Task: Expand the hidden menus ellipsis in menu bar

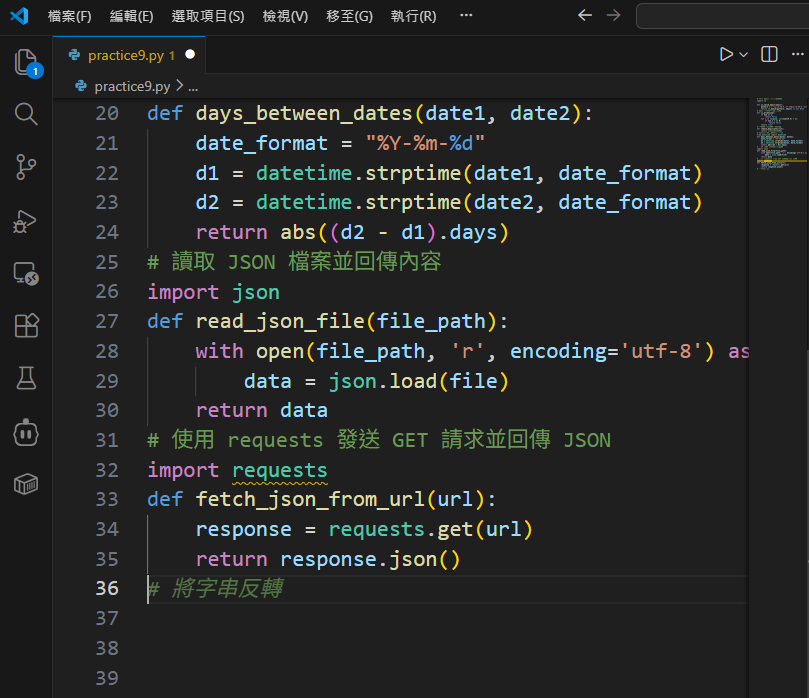Action: pos(466,16)
